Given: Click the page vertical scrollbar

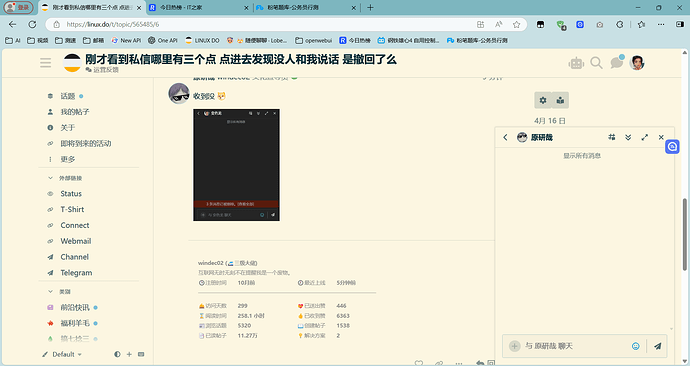Looking at the screenshot, I should click(x=685, y=234).
